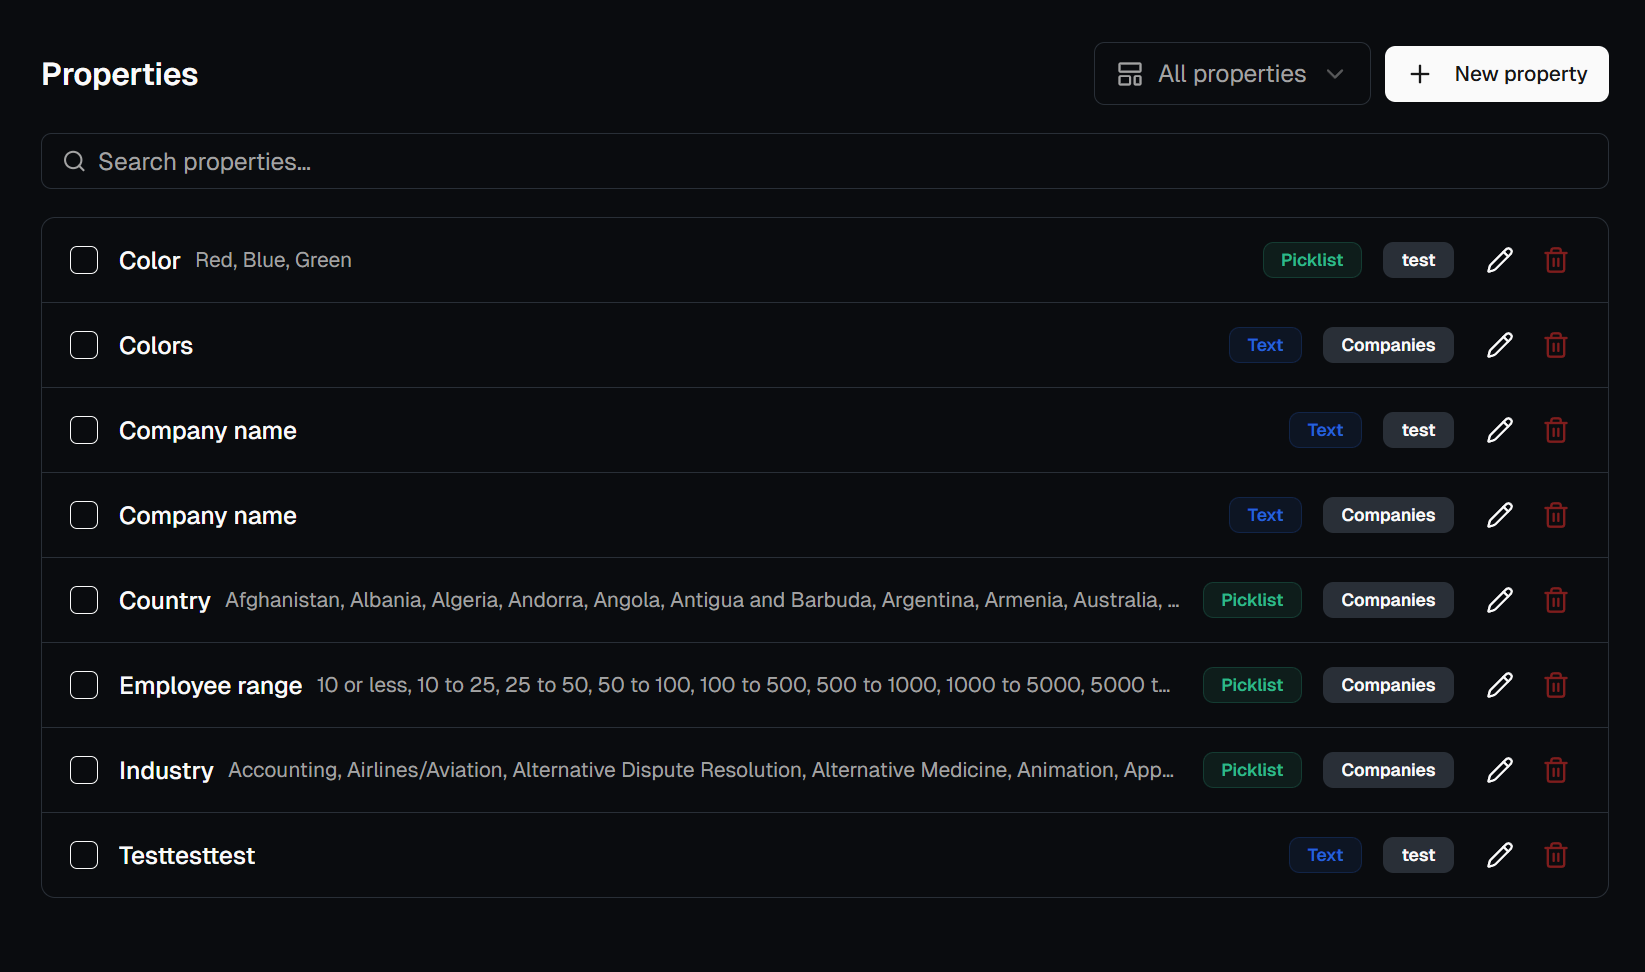The height and width of the screenshot is (972, 1645).
Task: Edit Employee range using its pencil icon
Action: click(x=1499, y=684)
